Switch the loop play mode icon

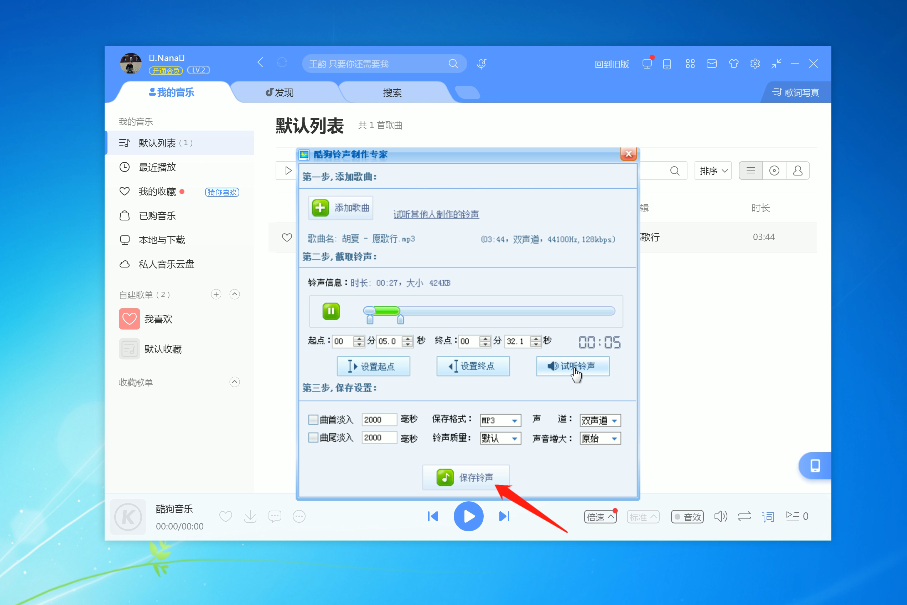[744, 517]
